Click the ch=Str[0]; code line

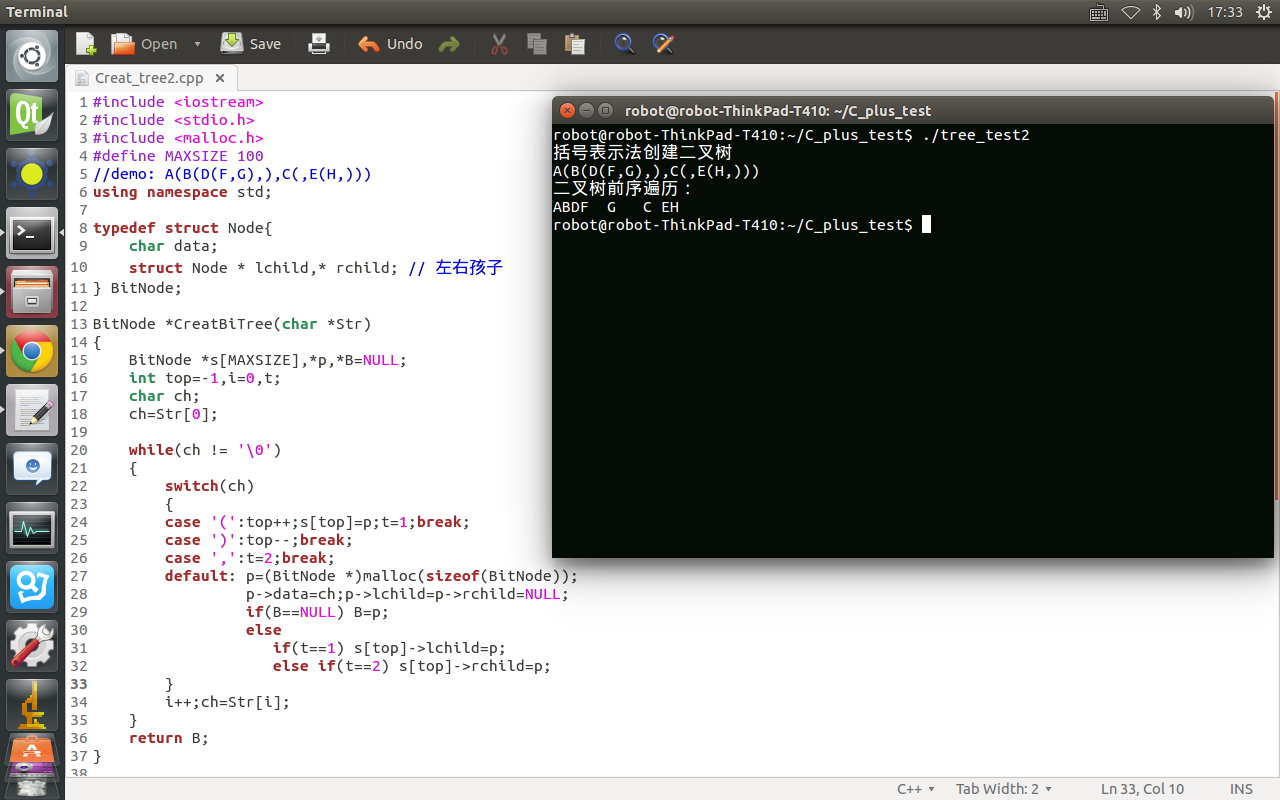pos(173,414)
